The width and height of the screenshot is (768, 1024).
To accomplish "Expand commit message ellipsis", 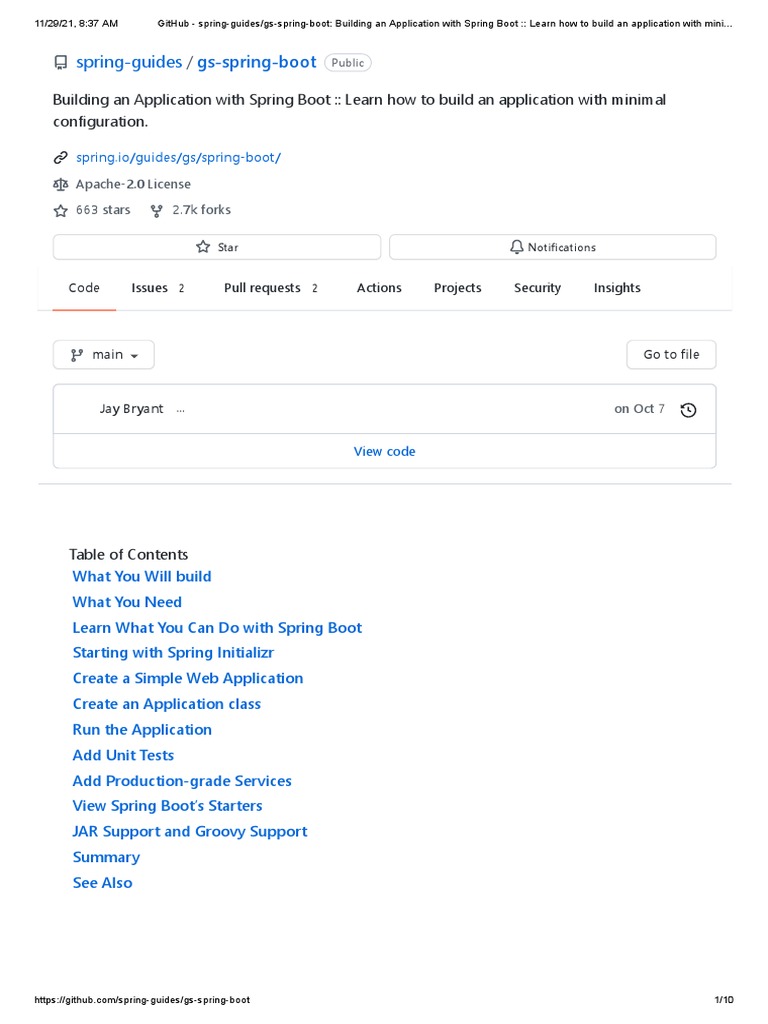I will [x=180, y=409].
